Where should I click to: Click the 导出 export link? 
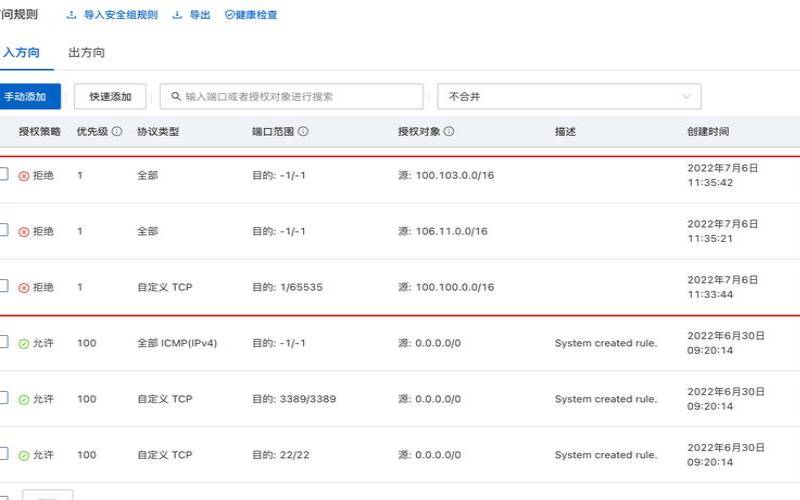coord(200,15)
